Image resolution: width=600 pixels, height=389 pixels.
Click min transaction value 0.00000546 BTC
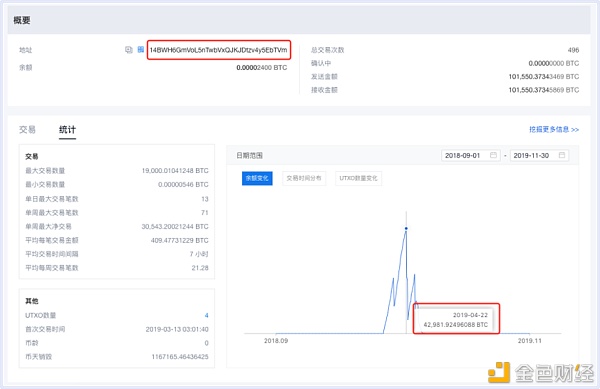(x=183, y=185)
